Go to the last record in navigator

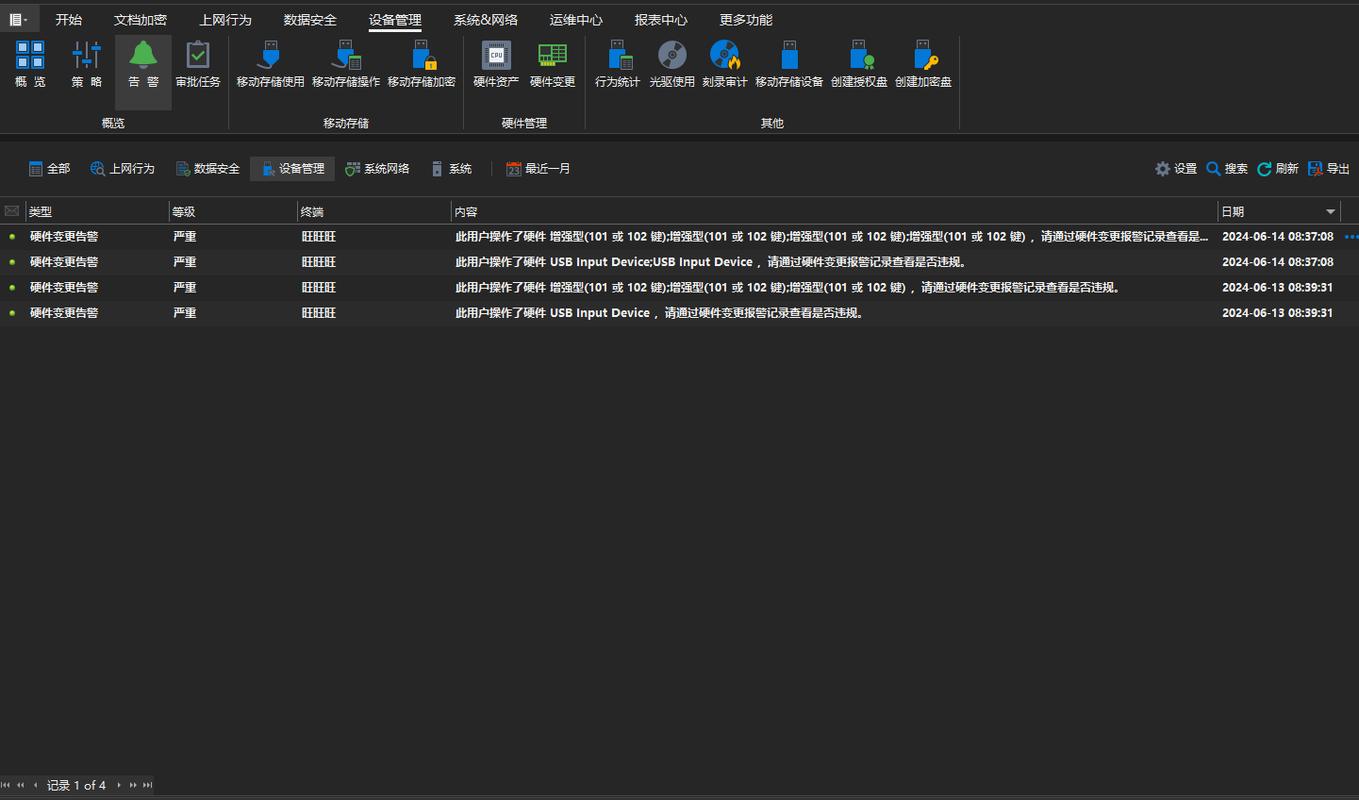tap(147, 785)
